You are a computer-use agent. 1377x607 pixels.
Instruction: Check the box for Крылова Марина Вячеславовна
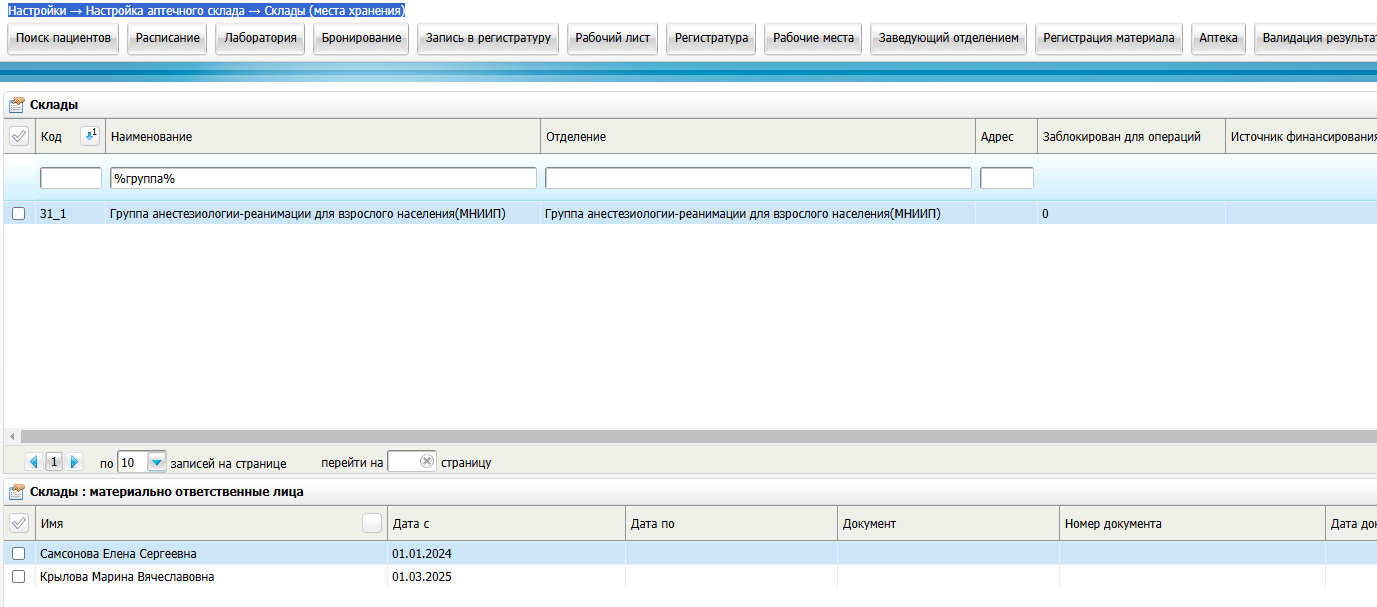(x=18, y=577)
